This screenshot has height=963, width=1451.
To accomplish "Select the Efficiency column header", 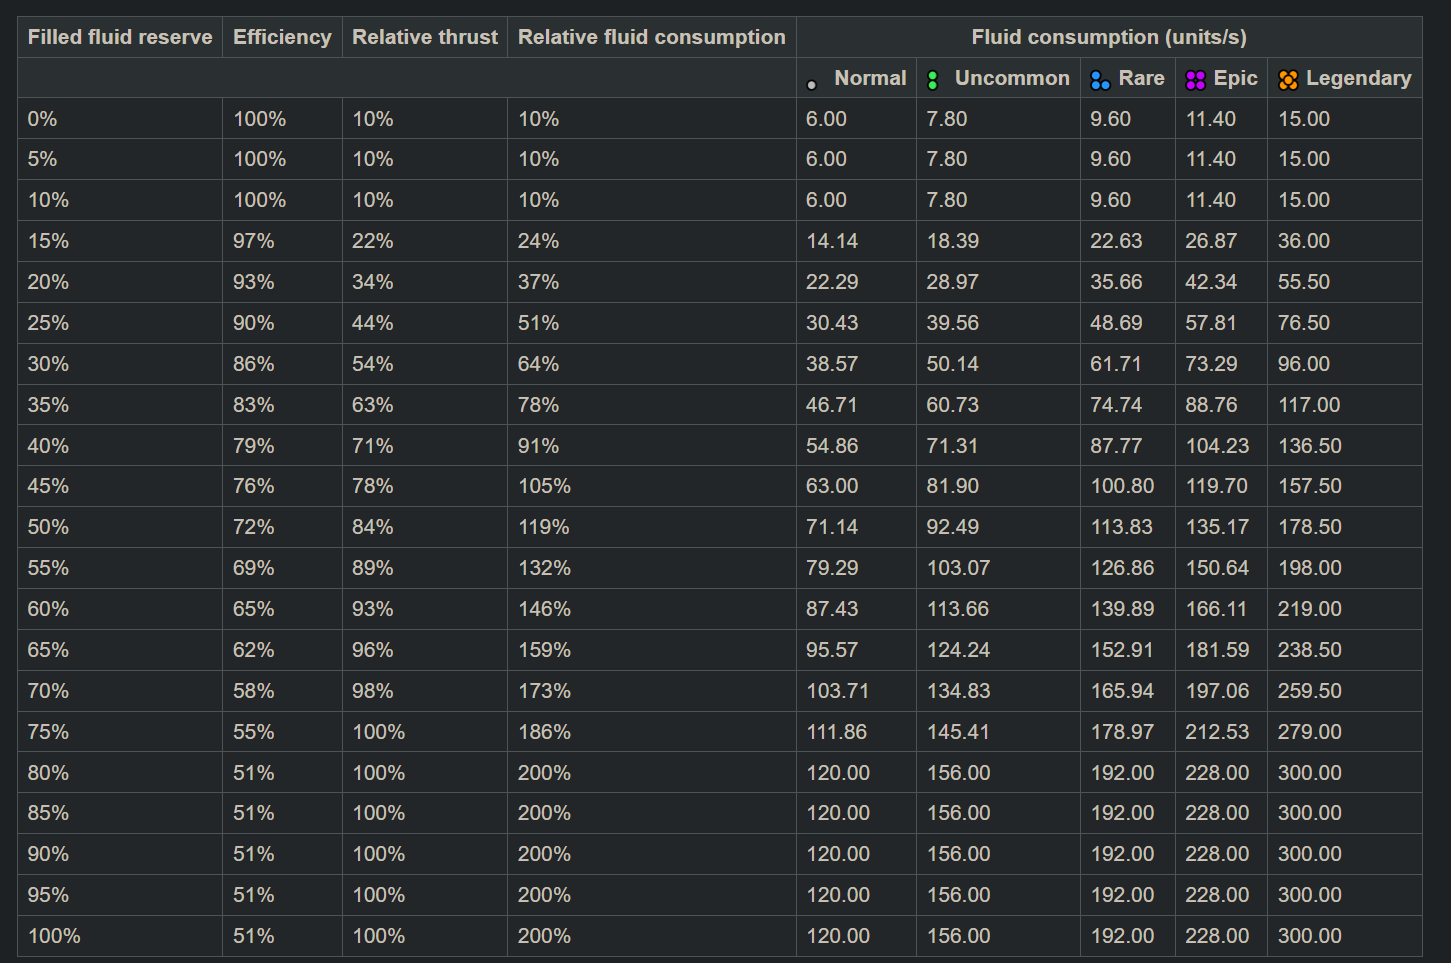I will coord(282,37).
